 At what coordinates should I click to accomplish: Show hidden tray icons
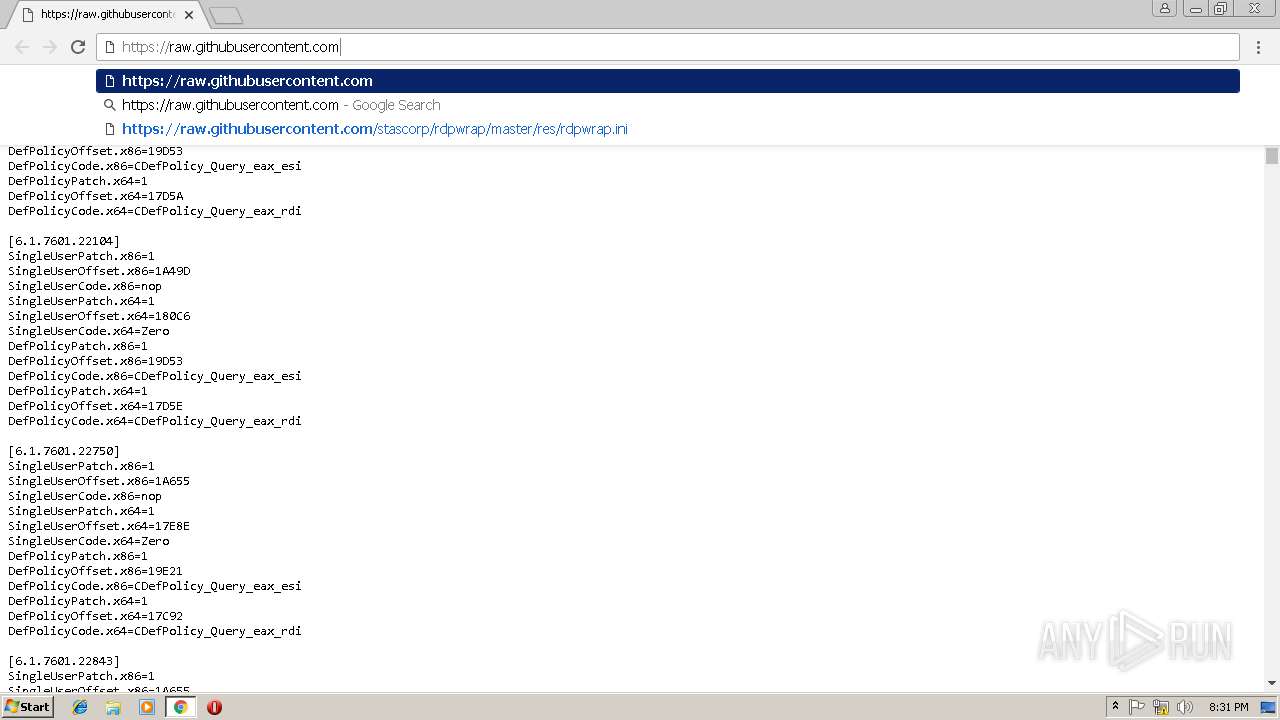tap(1115, 707)
